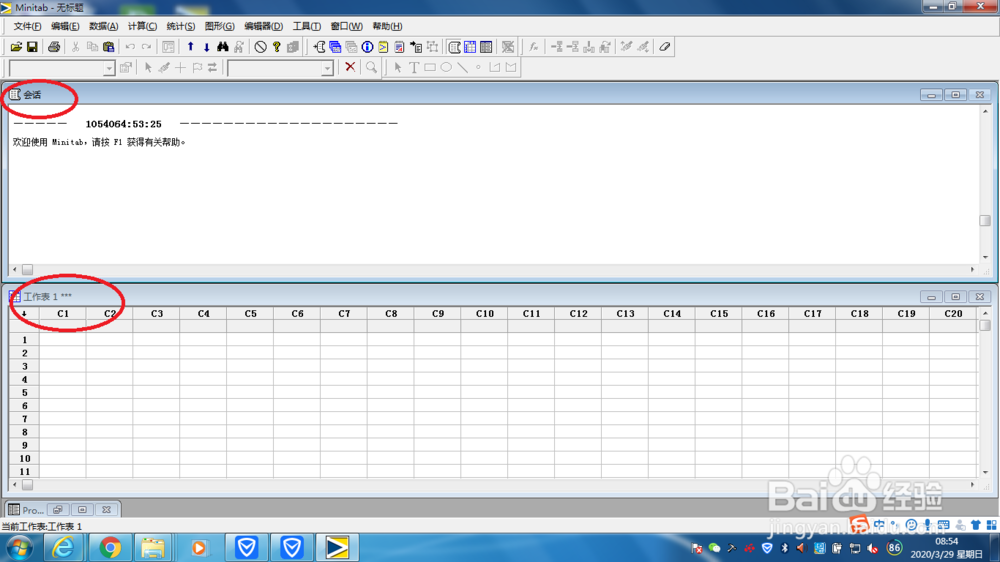
Task: Open the second toolbar combo box dropdown
Action: (x=327, y=68)
